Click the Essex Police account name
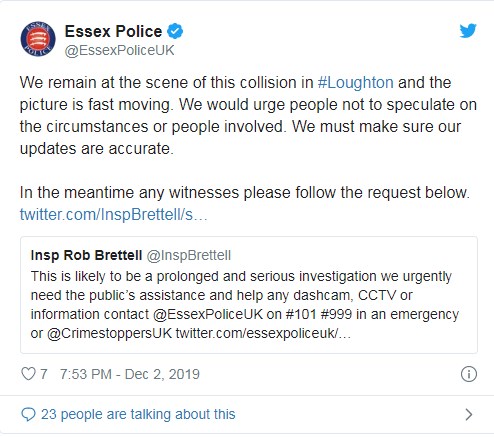494x437 pixels. [x=113, y=31]
